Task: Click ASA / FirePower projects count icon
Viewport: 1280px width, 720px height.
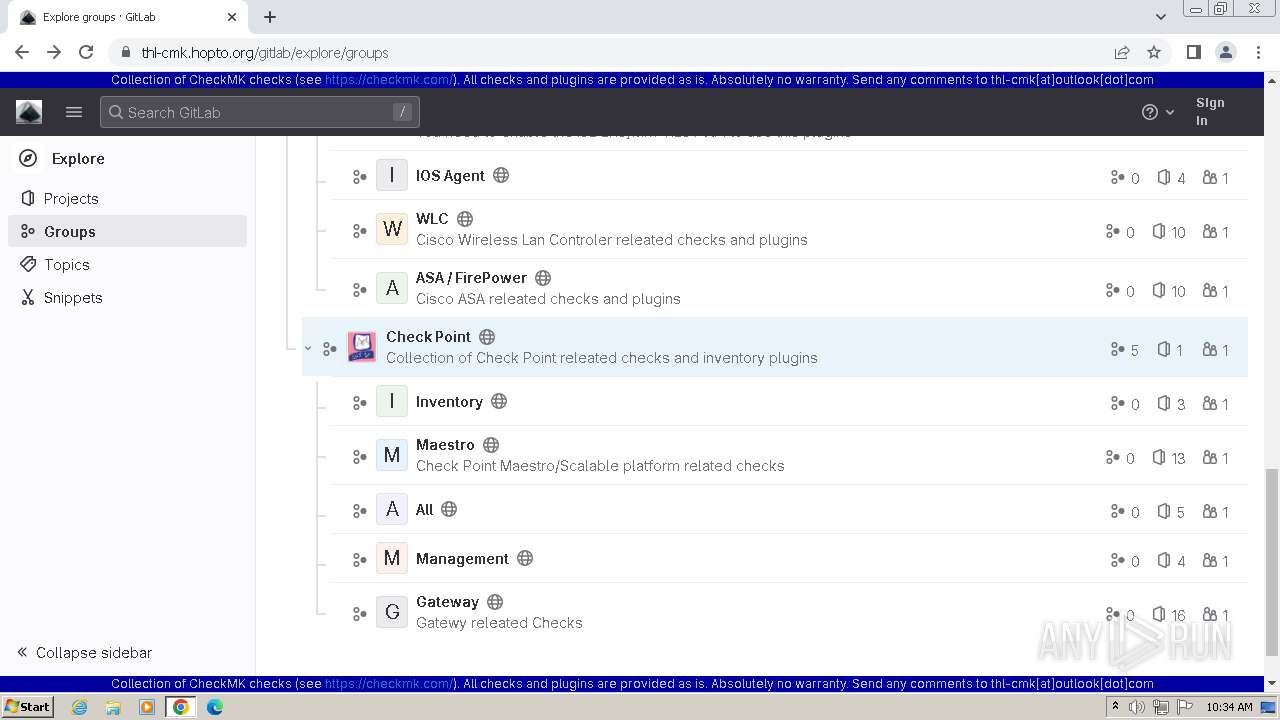Action: tap(1159, 290)
